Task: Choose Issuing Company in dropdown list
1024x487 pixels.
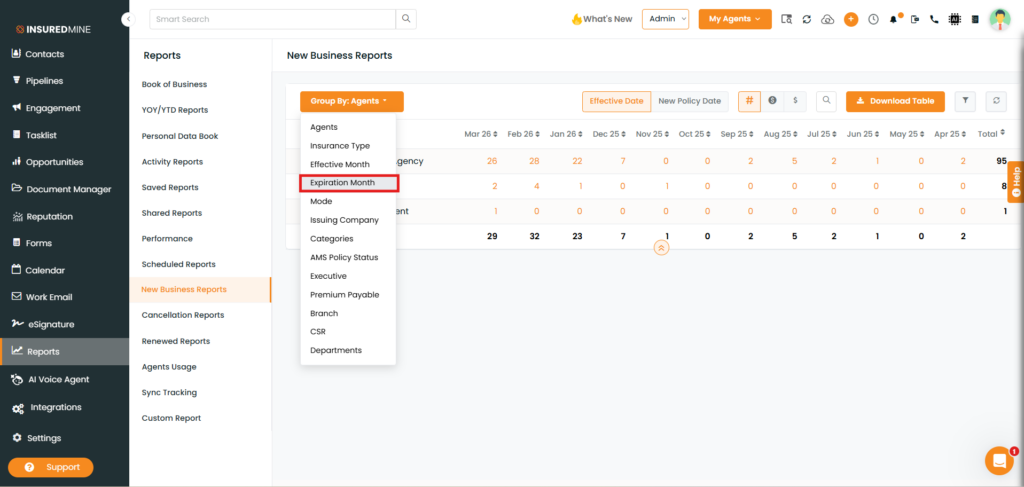Action: tap(344, 220)
